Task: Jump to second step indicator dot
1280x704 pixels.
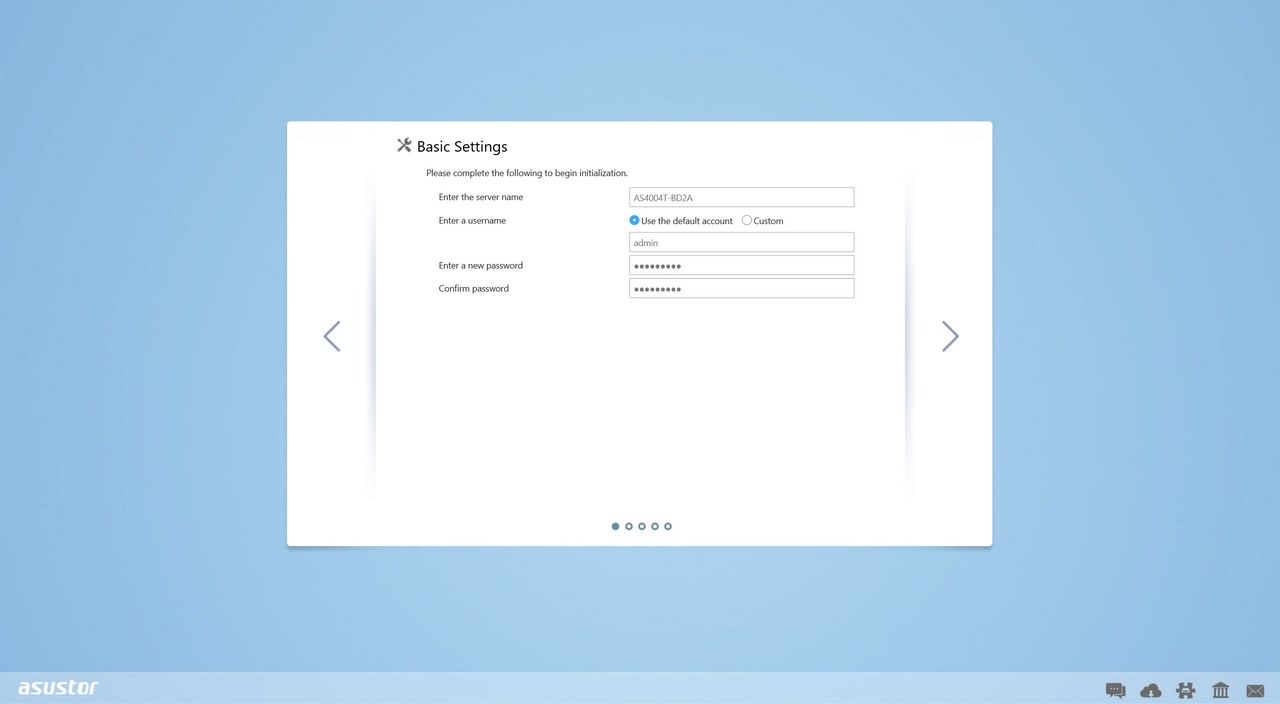Action: (x=629, y=526)
